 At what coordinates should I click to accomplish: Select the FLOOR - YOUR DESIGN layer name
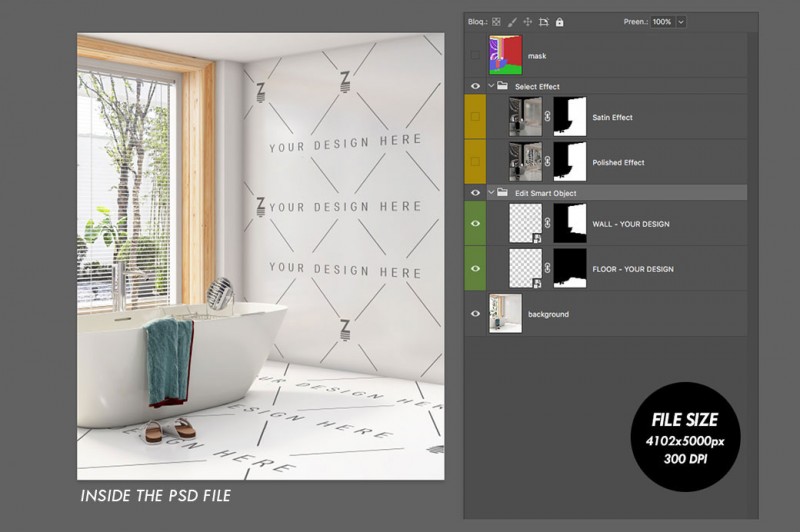click(x=632, y=269)
